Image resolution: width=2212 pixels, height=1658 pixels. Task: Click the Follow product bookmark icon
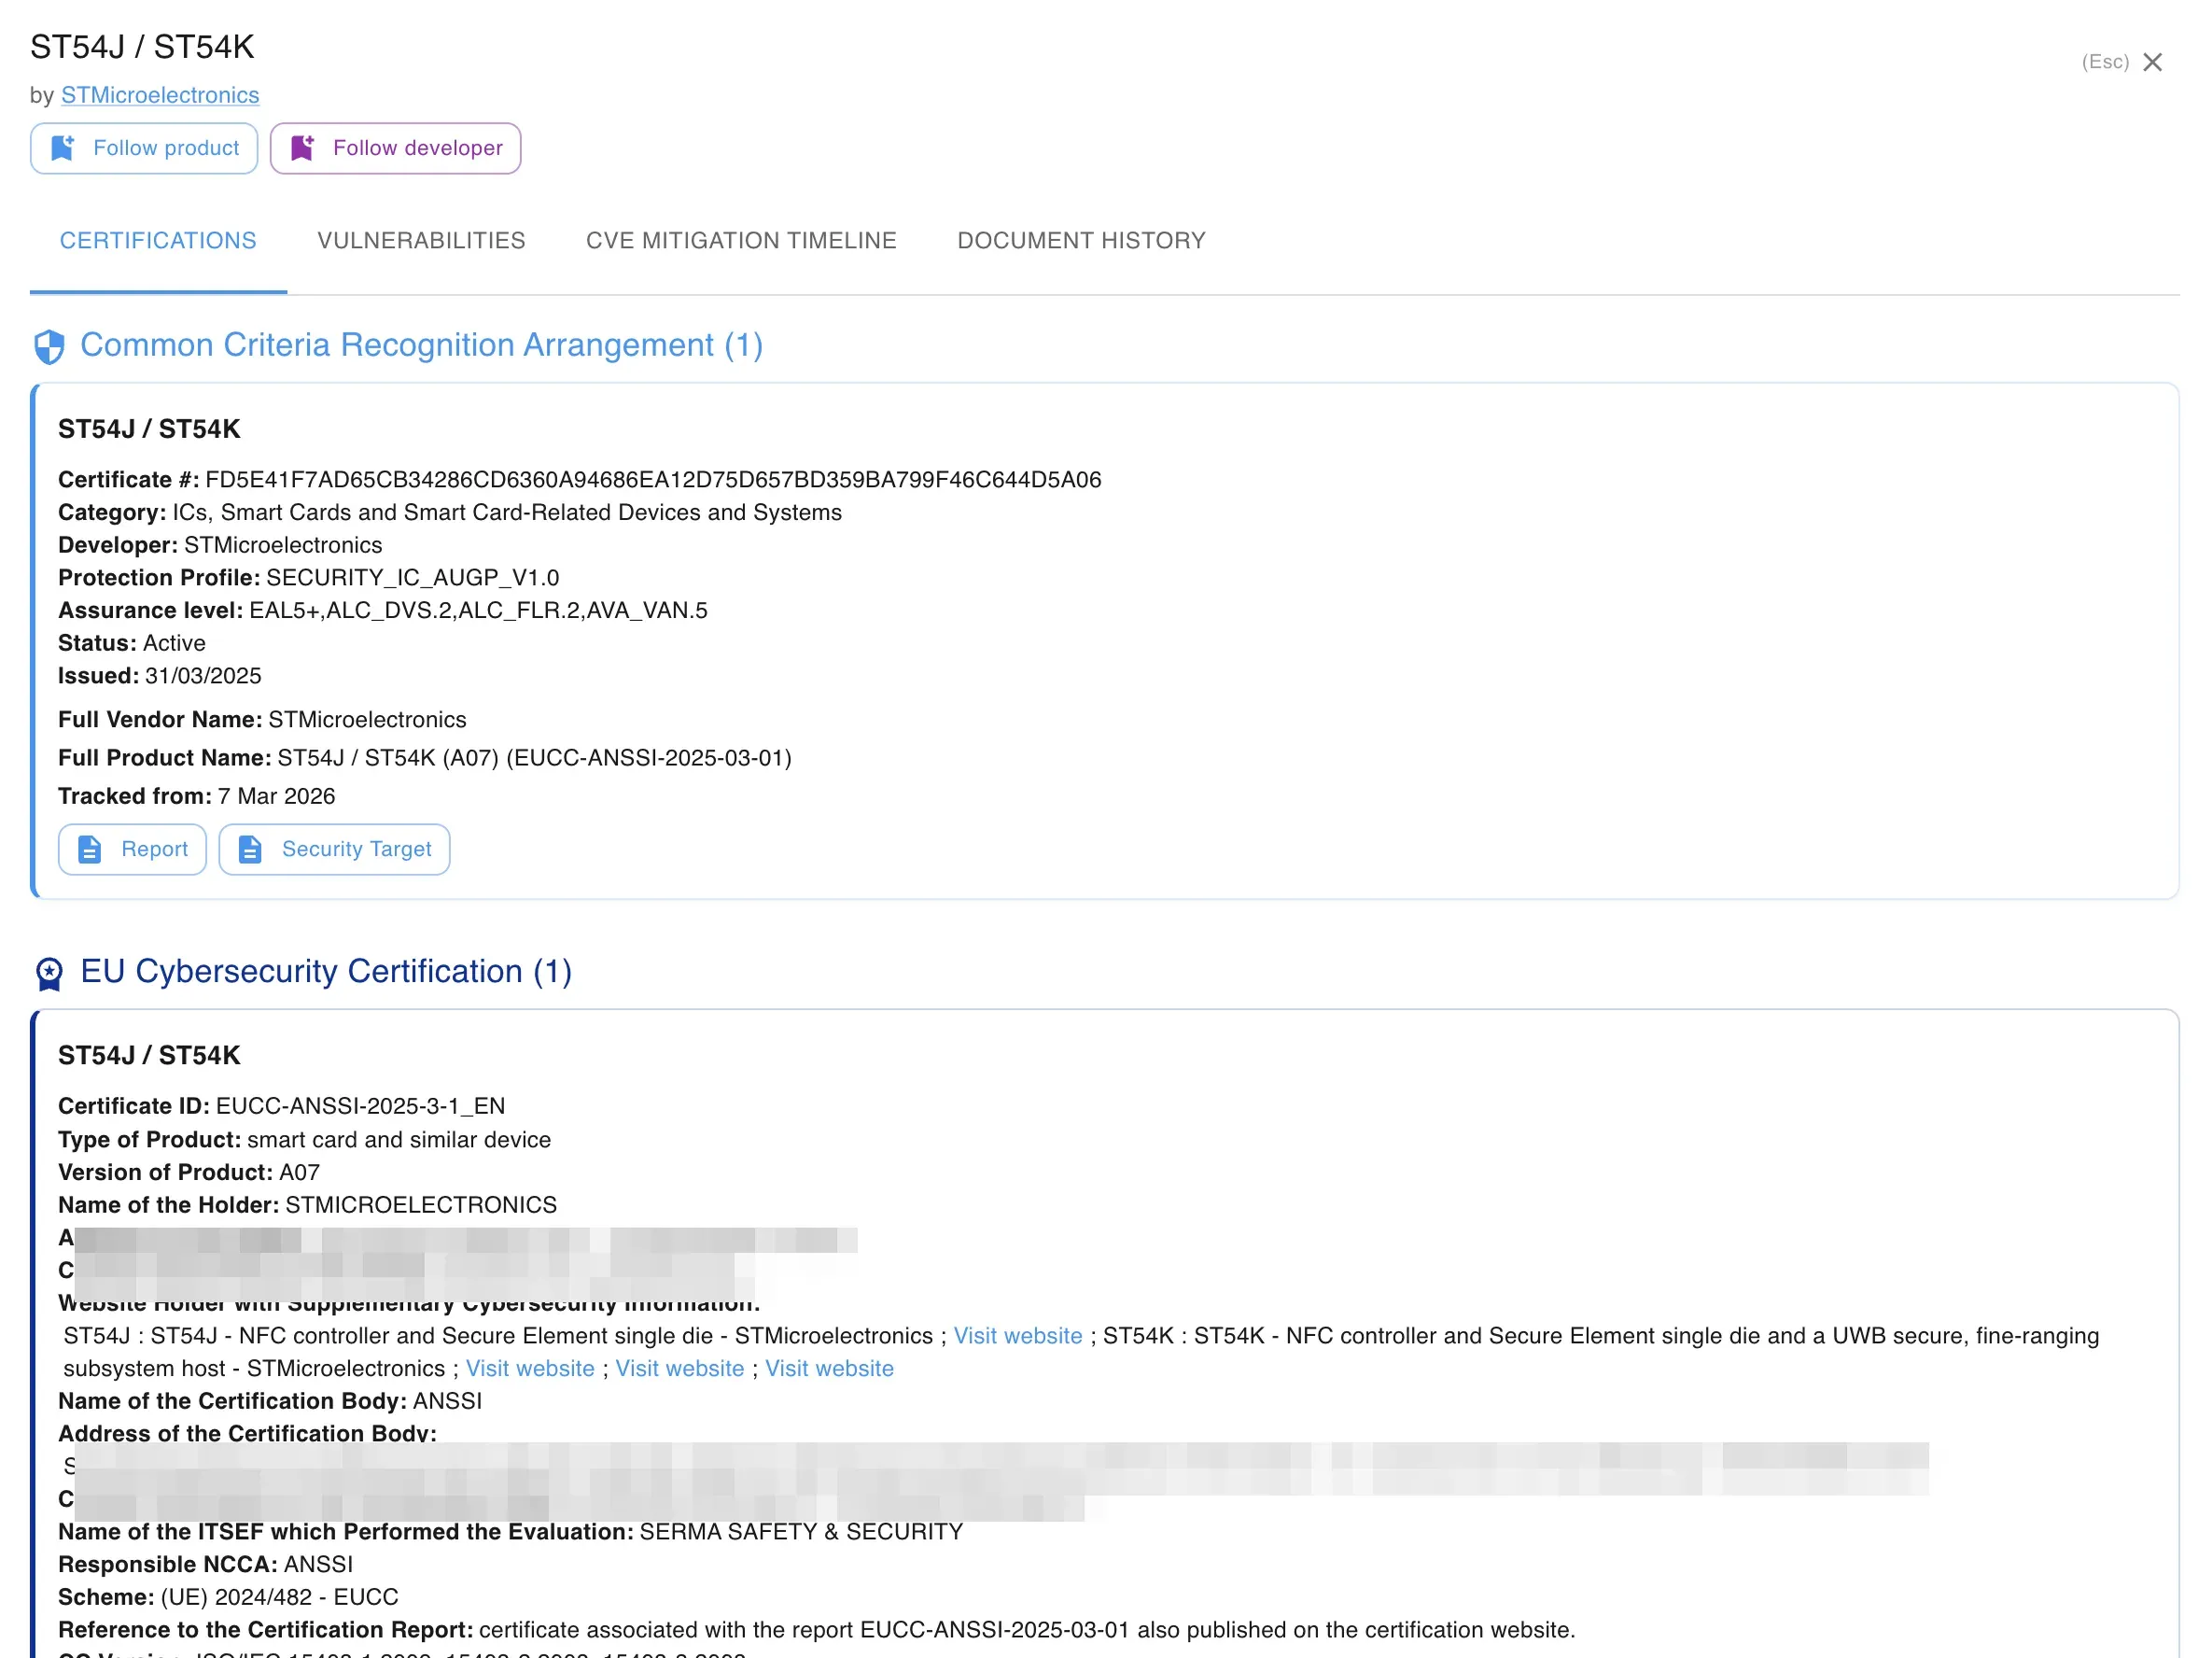[x=62, y=148]
